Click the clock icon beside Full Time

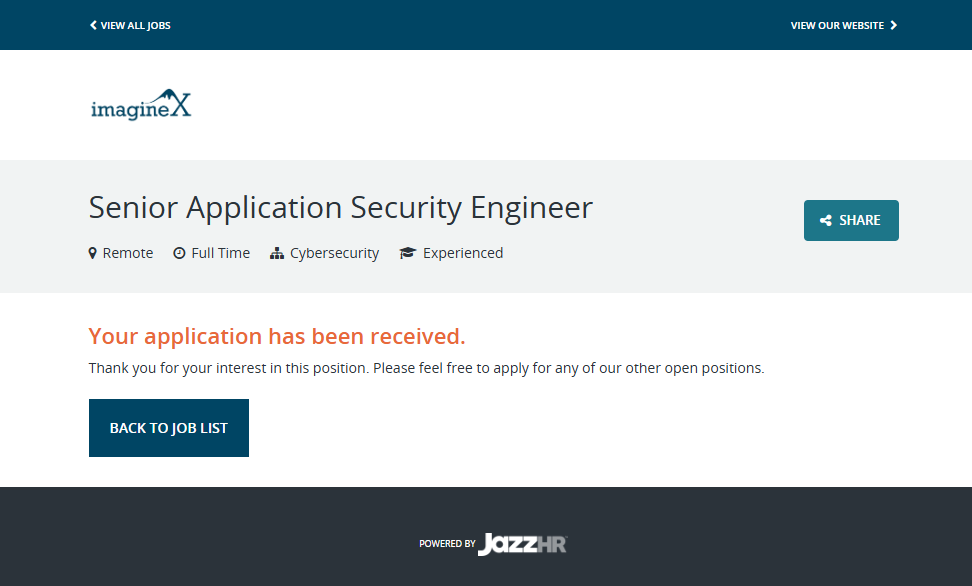(180, 253)
